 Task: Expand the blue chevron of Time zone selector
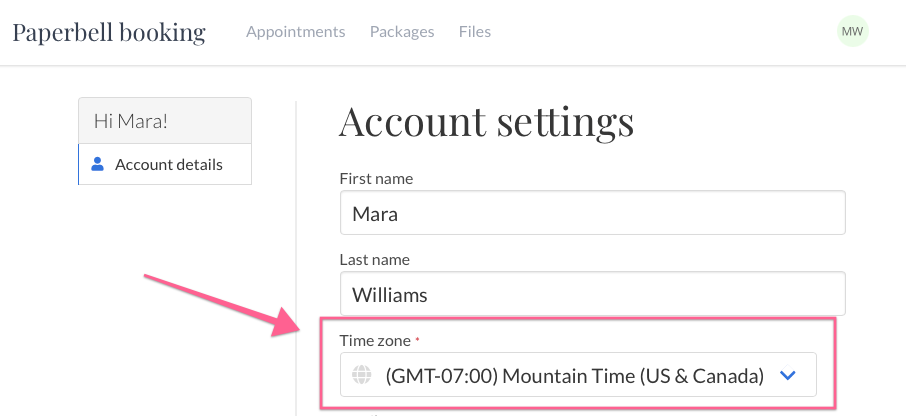(x=788, y=376)
